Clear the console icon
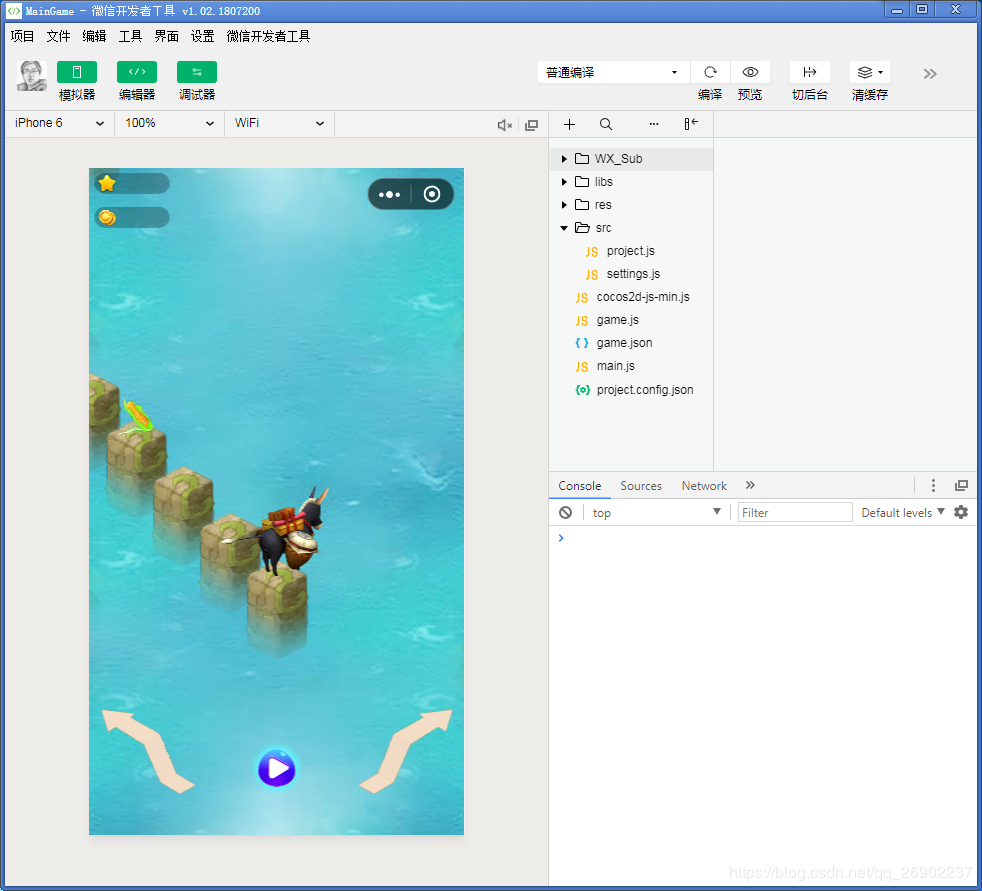This screenshot has height=891, width=982. pos(566,512)
